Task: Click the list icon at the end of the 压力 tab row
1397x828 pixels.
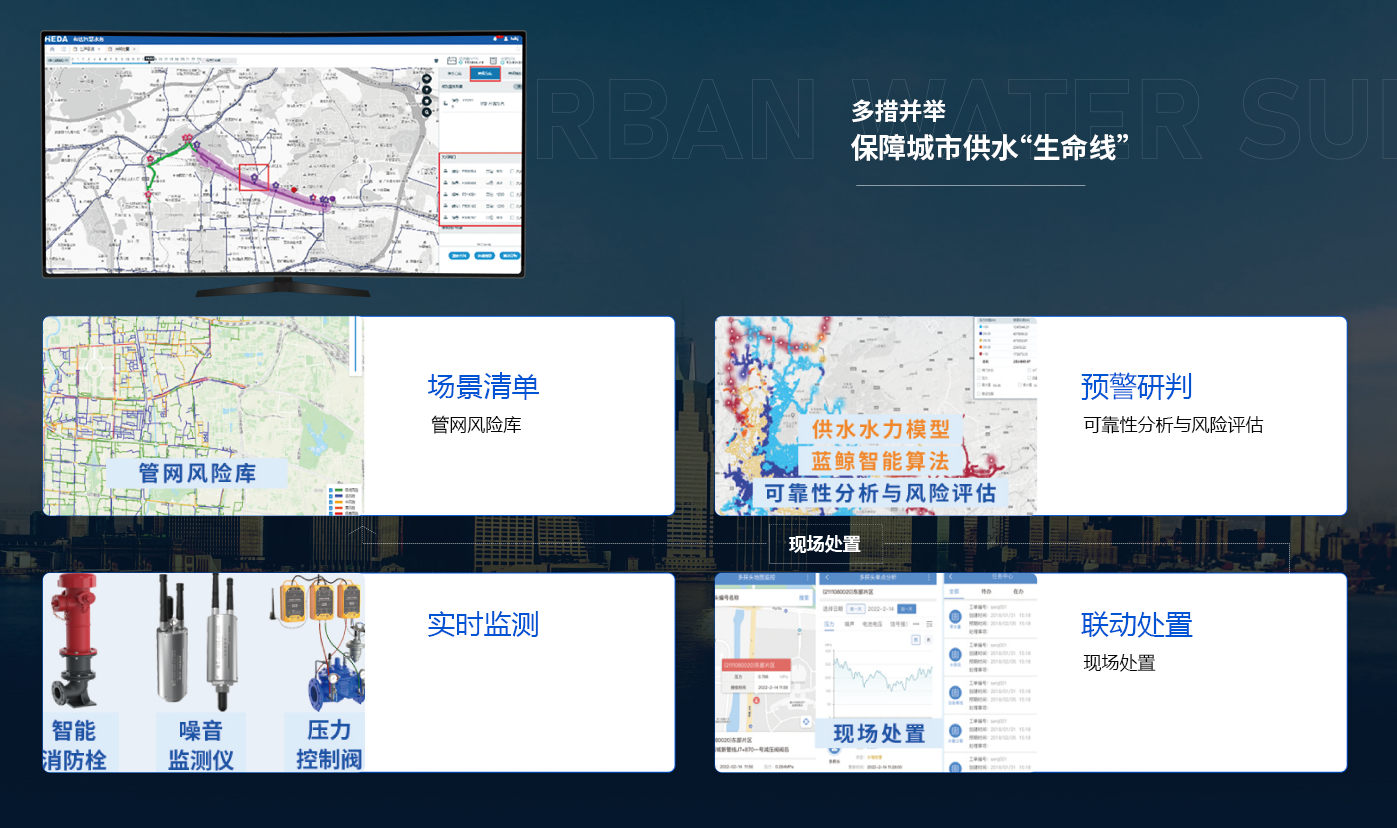Action: coord(929,624)
